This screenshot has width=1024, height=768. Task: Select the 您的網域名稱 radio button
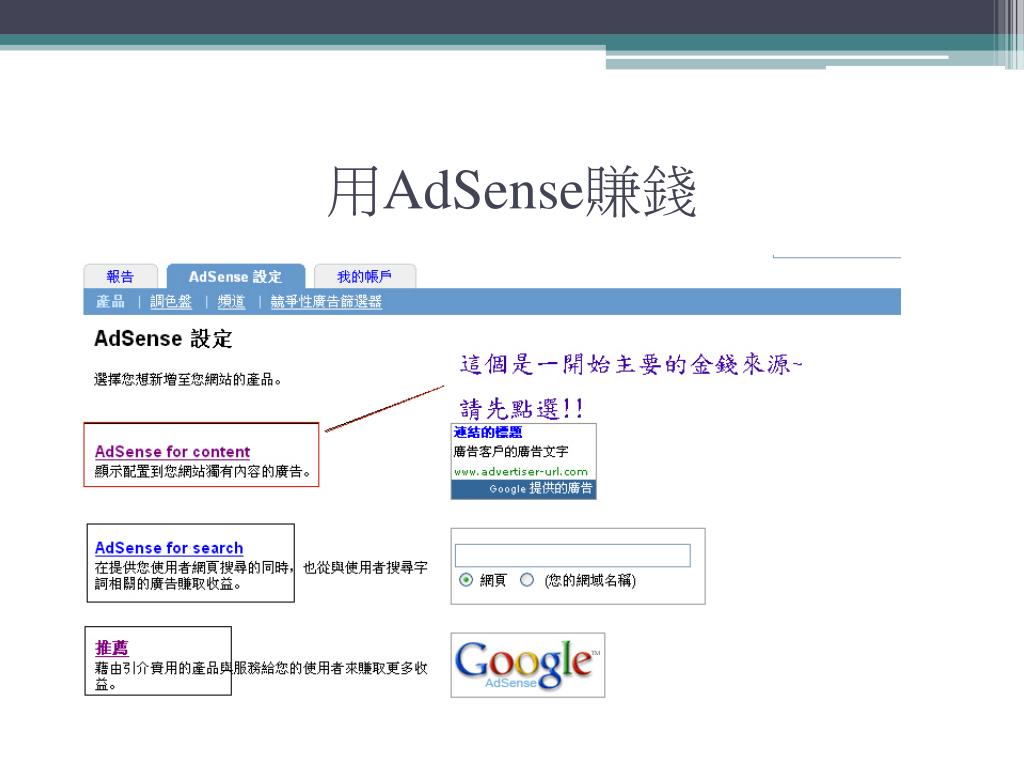click(527, 580)
